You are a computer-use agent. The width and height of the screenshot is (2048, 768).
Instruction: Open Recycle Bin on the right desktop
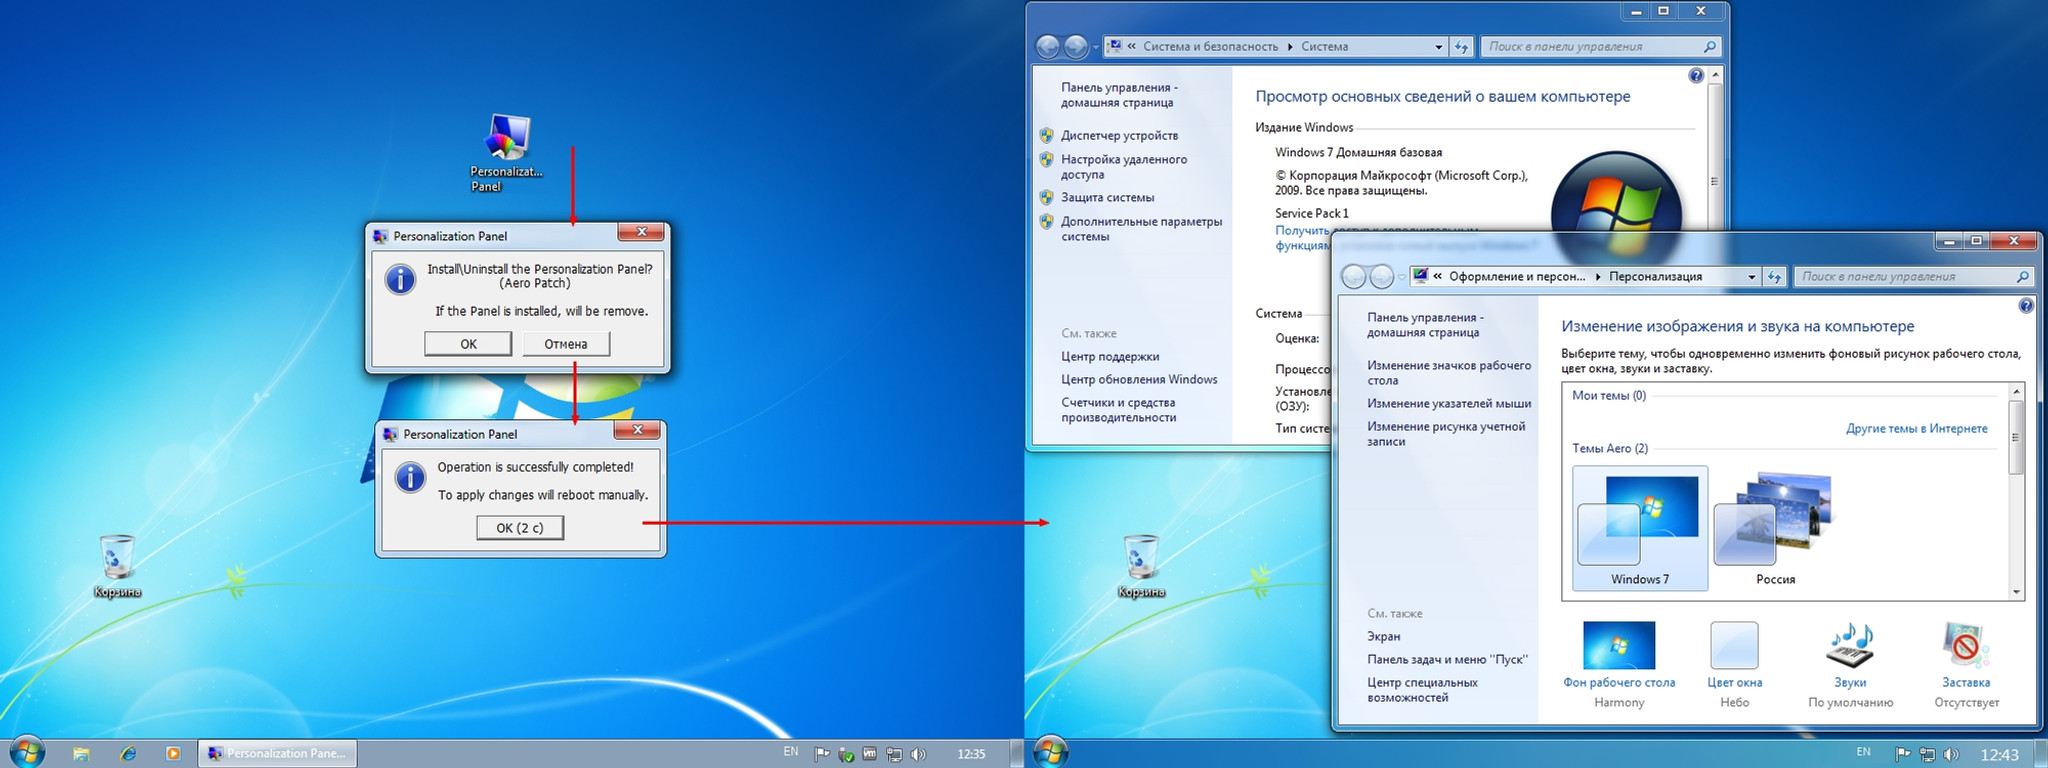click(x=1141, y=565)
